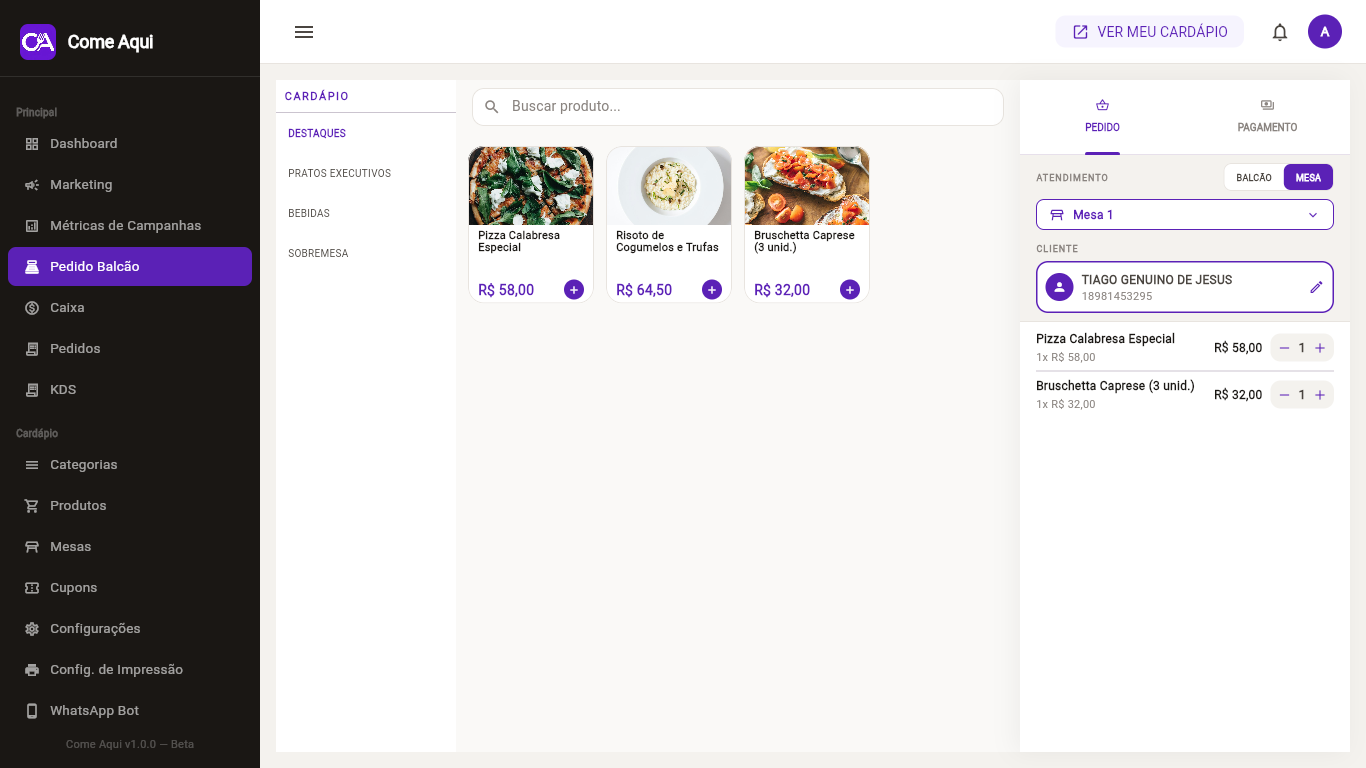
Task: Switch to the Pagamento tab
Action: (x=1267, y=117)
